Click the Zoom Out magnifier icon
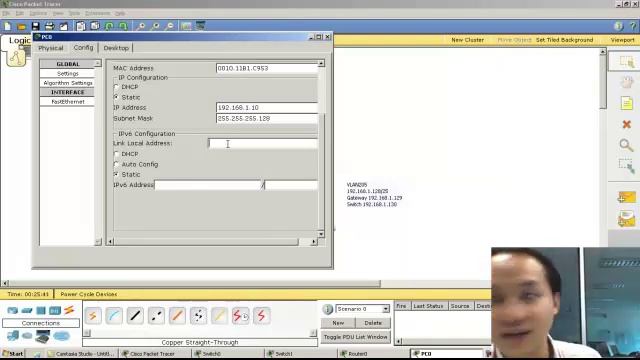Image resolution: width=640 pixels, height=360 pixels. click(169, 27)
